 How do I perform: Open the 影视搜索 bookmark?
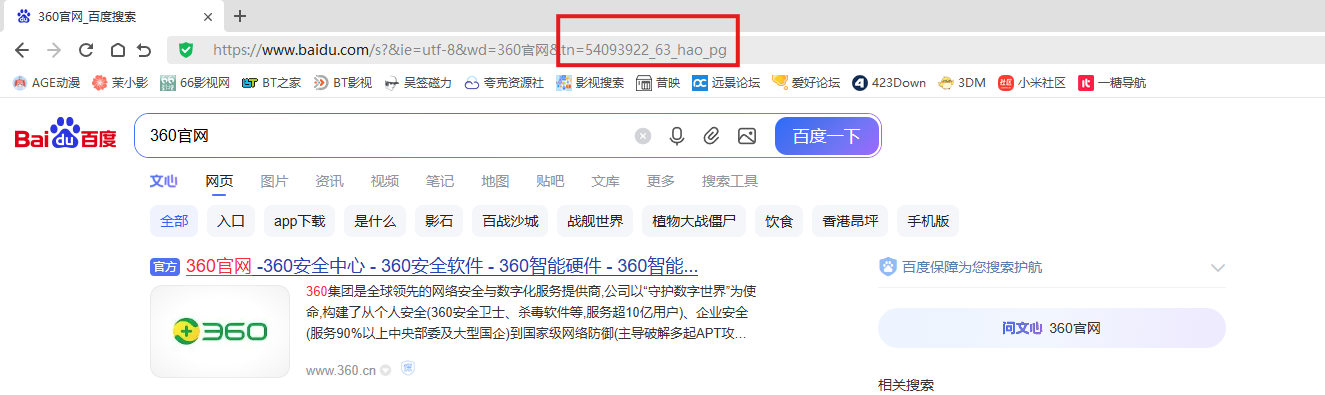590,83
